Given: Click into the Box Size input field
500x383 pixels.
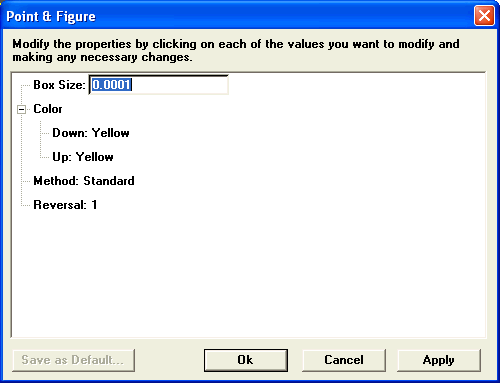Looking at the screenshot, I should click(x=159, y=85).
